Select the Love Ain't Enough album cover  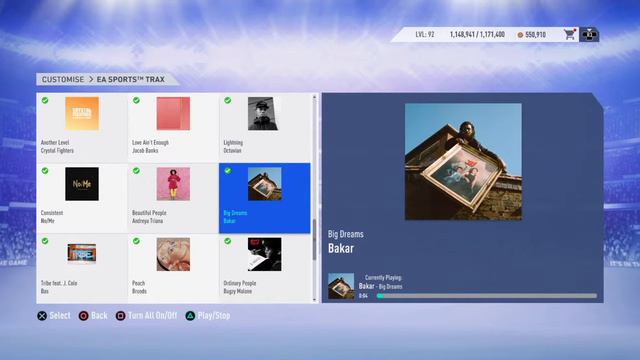pos(173,113)
